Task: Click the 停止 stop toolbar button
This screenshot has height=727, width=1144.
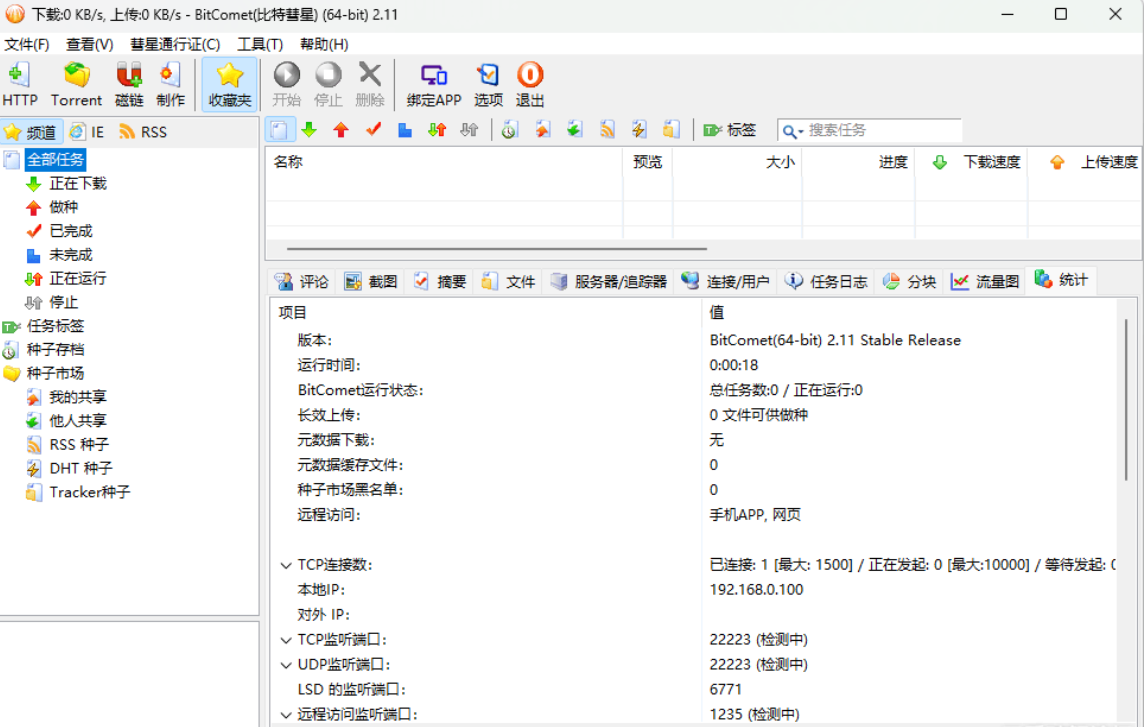Action: pyautogui.click(x=328, y=84)
